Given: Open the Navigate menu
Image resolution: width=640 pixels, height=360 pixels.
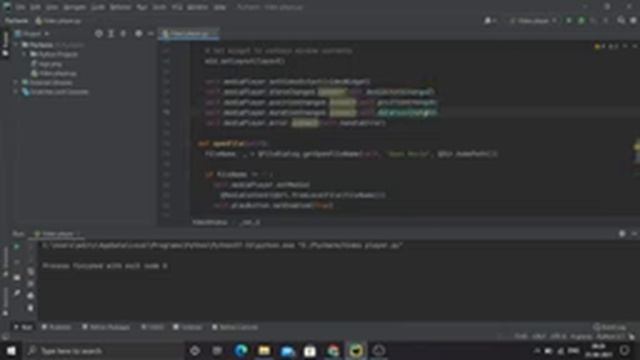Looking at the screenshot, I should click(x=75, y=7).
